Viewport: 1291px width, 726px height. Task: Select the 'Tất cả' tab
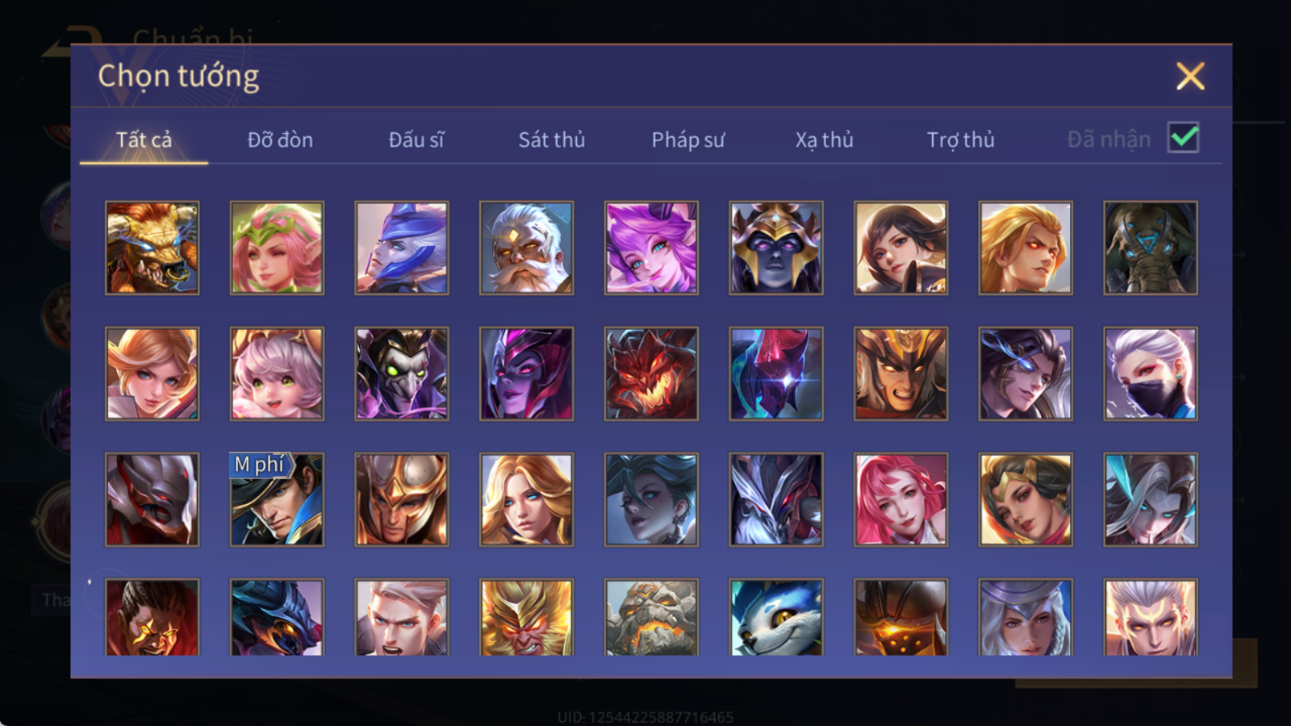pyautogui.click(x=144, y=140)
